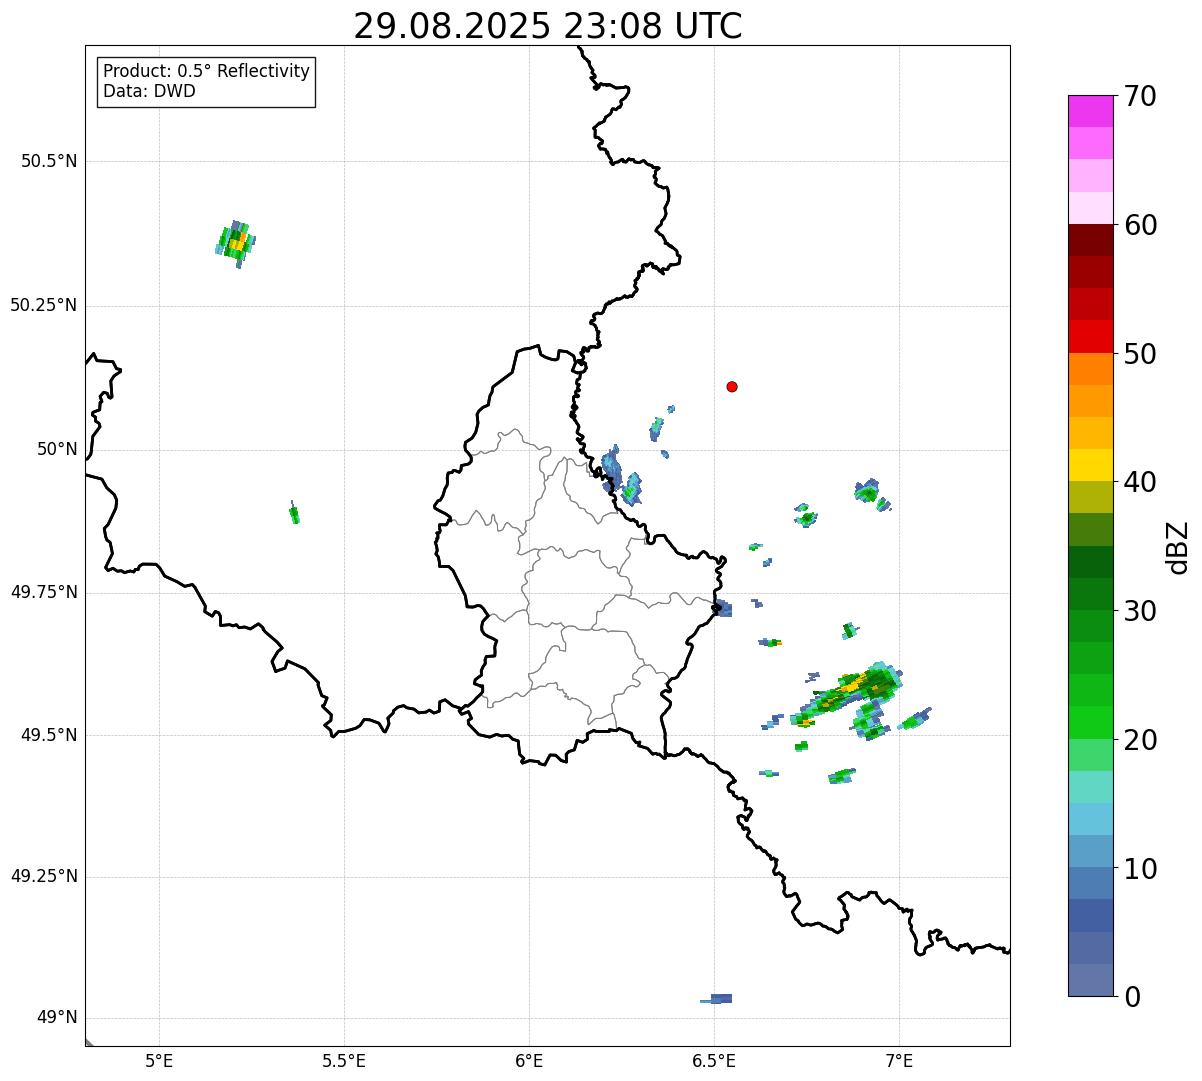
Task: Click the 6°E longitude label
Action: pos(529,1060)
